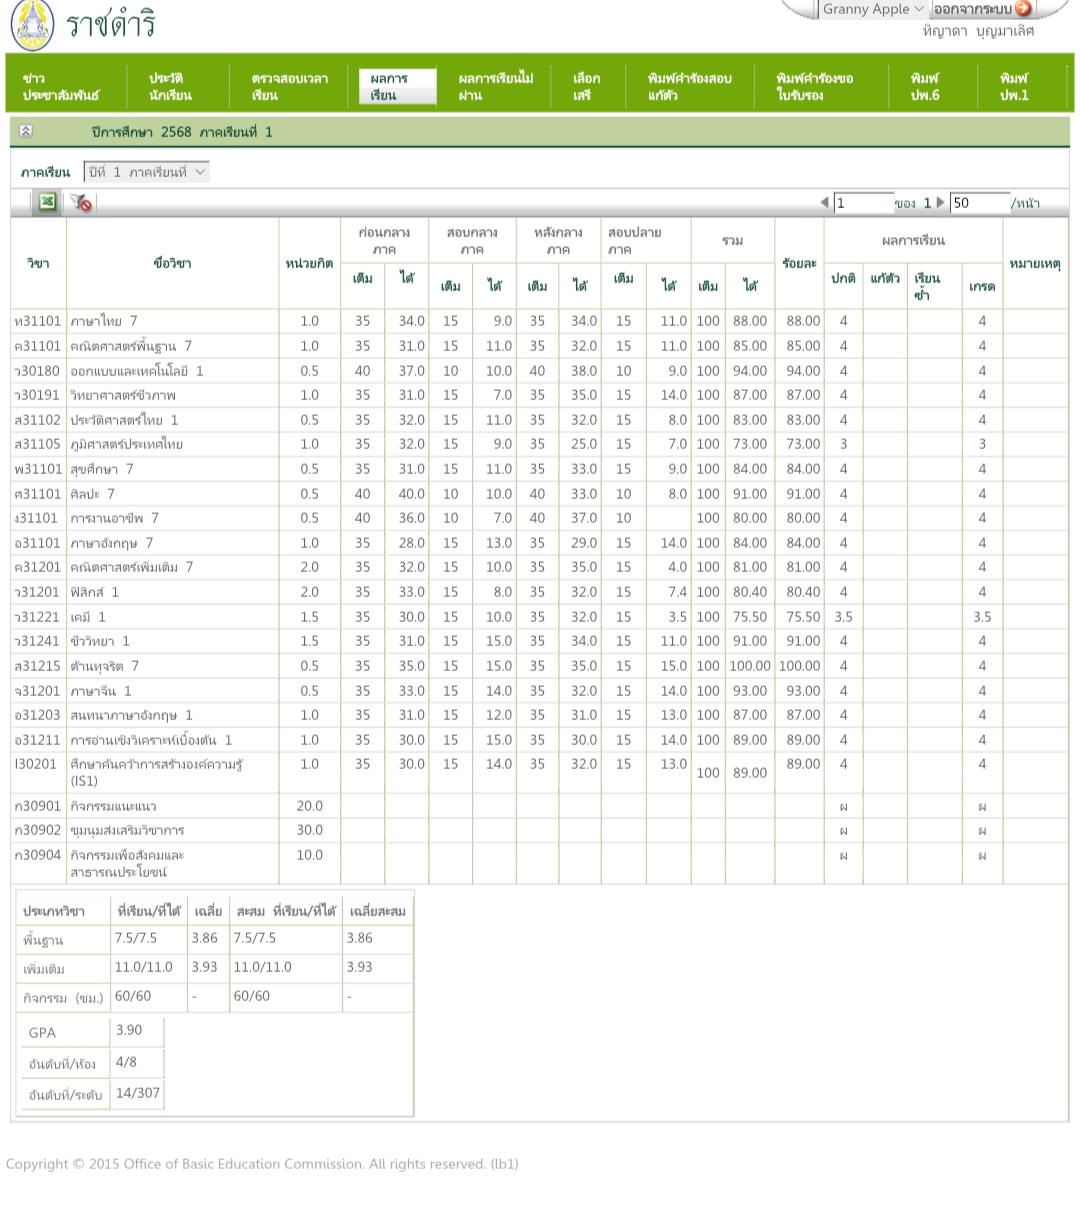
Task: Go to previous page arrow
Action: (824, 203)
